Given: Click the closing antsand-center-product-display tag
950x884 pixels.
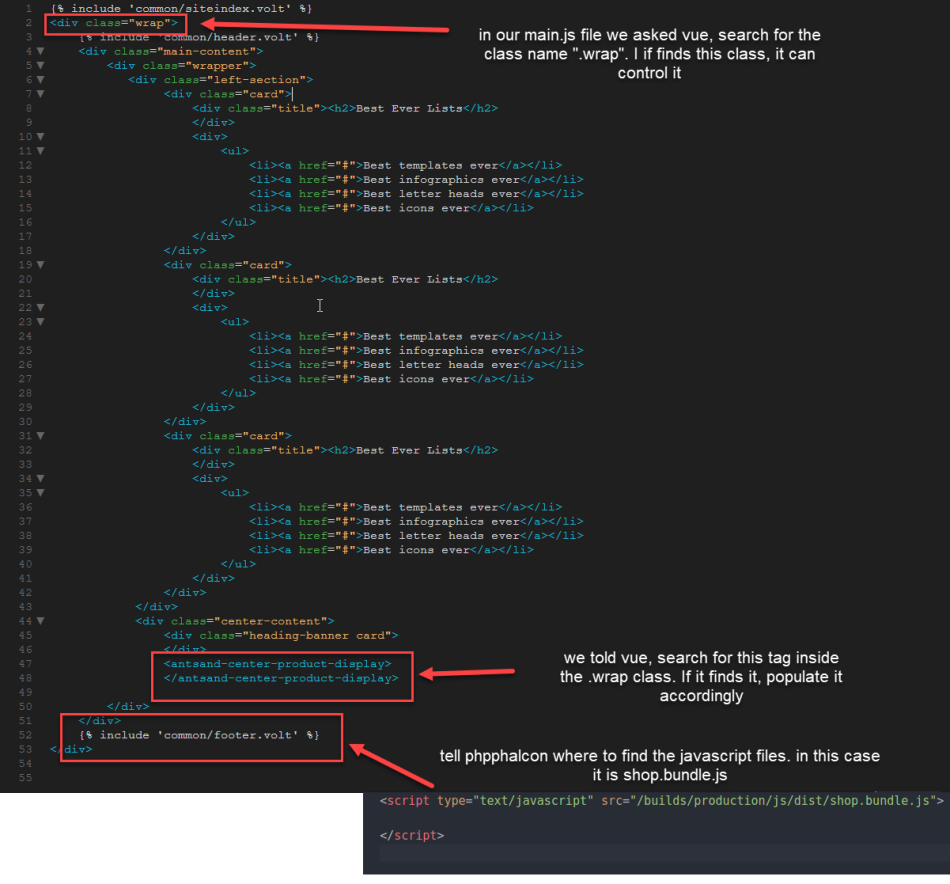Looking at the screenshot, I should pos(281,678).
